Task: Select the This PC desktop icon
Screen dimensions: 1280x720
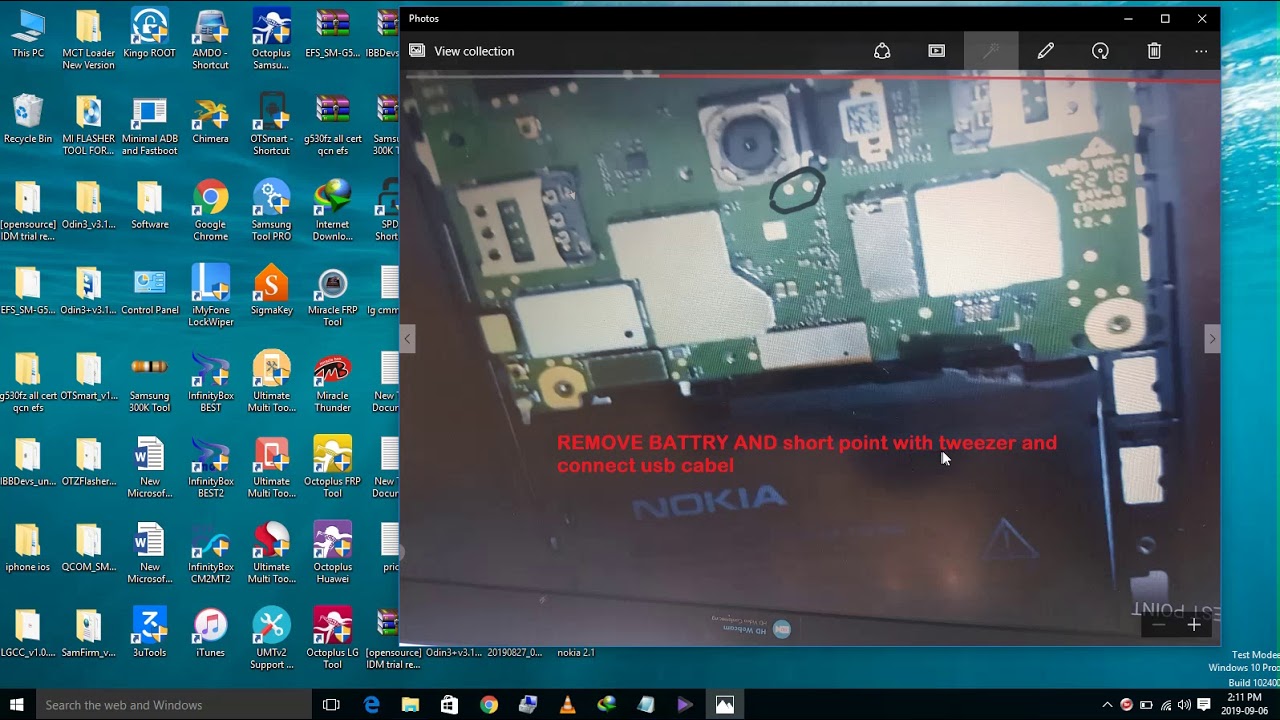Action: pyautogui.click(x=28, y=34)
